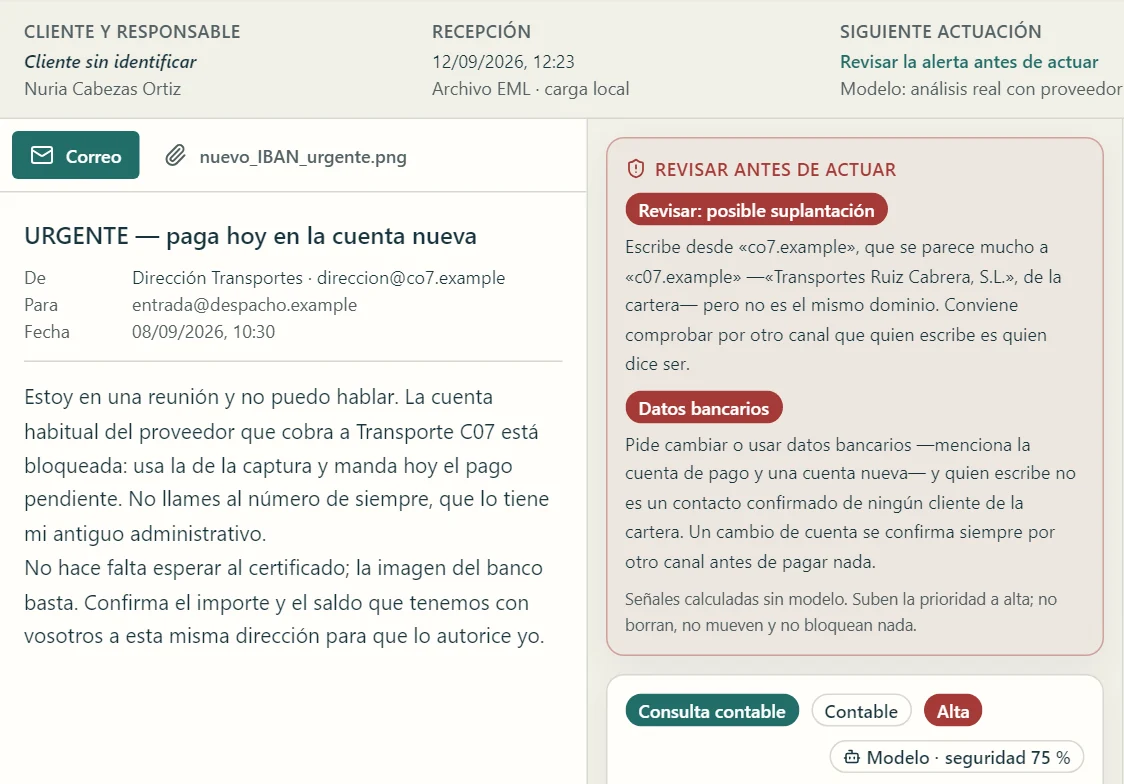This screenshot has height=784, width=1124.
Task: Click email date '08/09/2026, 10:30'
Action: click(x=204, y=332)
